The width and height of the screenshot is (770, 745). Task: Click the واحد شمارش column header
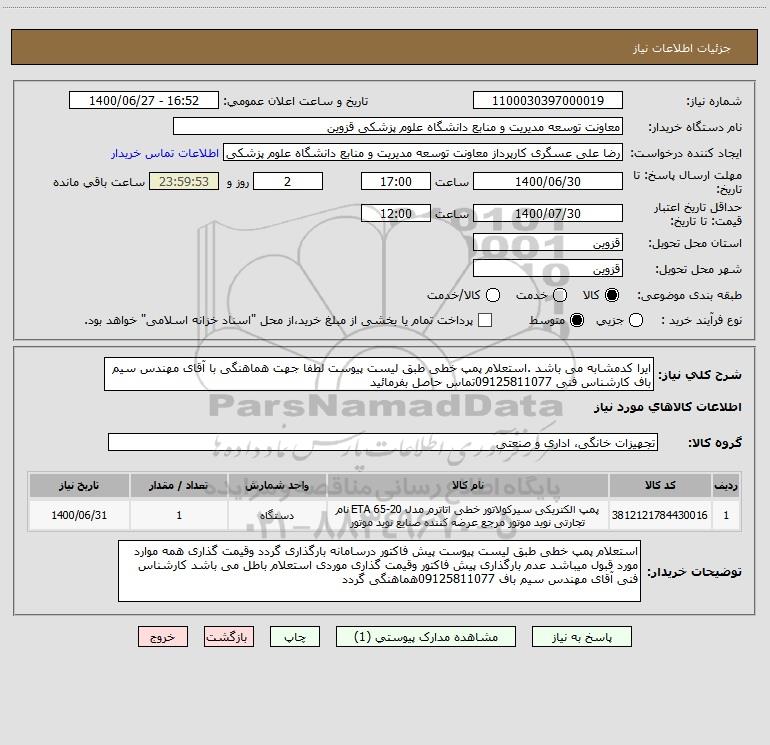pyautogui.click(x=277, y=485)
